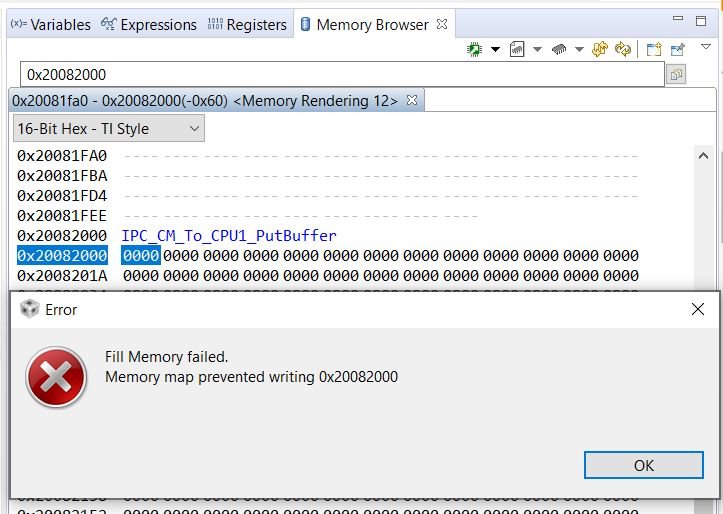Open a new Memory Browser view icon
Screen dimensions: 723x514
654,49
